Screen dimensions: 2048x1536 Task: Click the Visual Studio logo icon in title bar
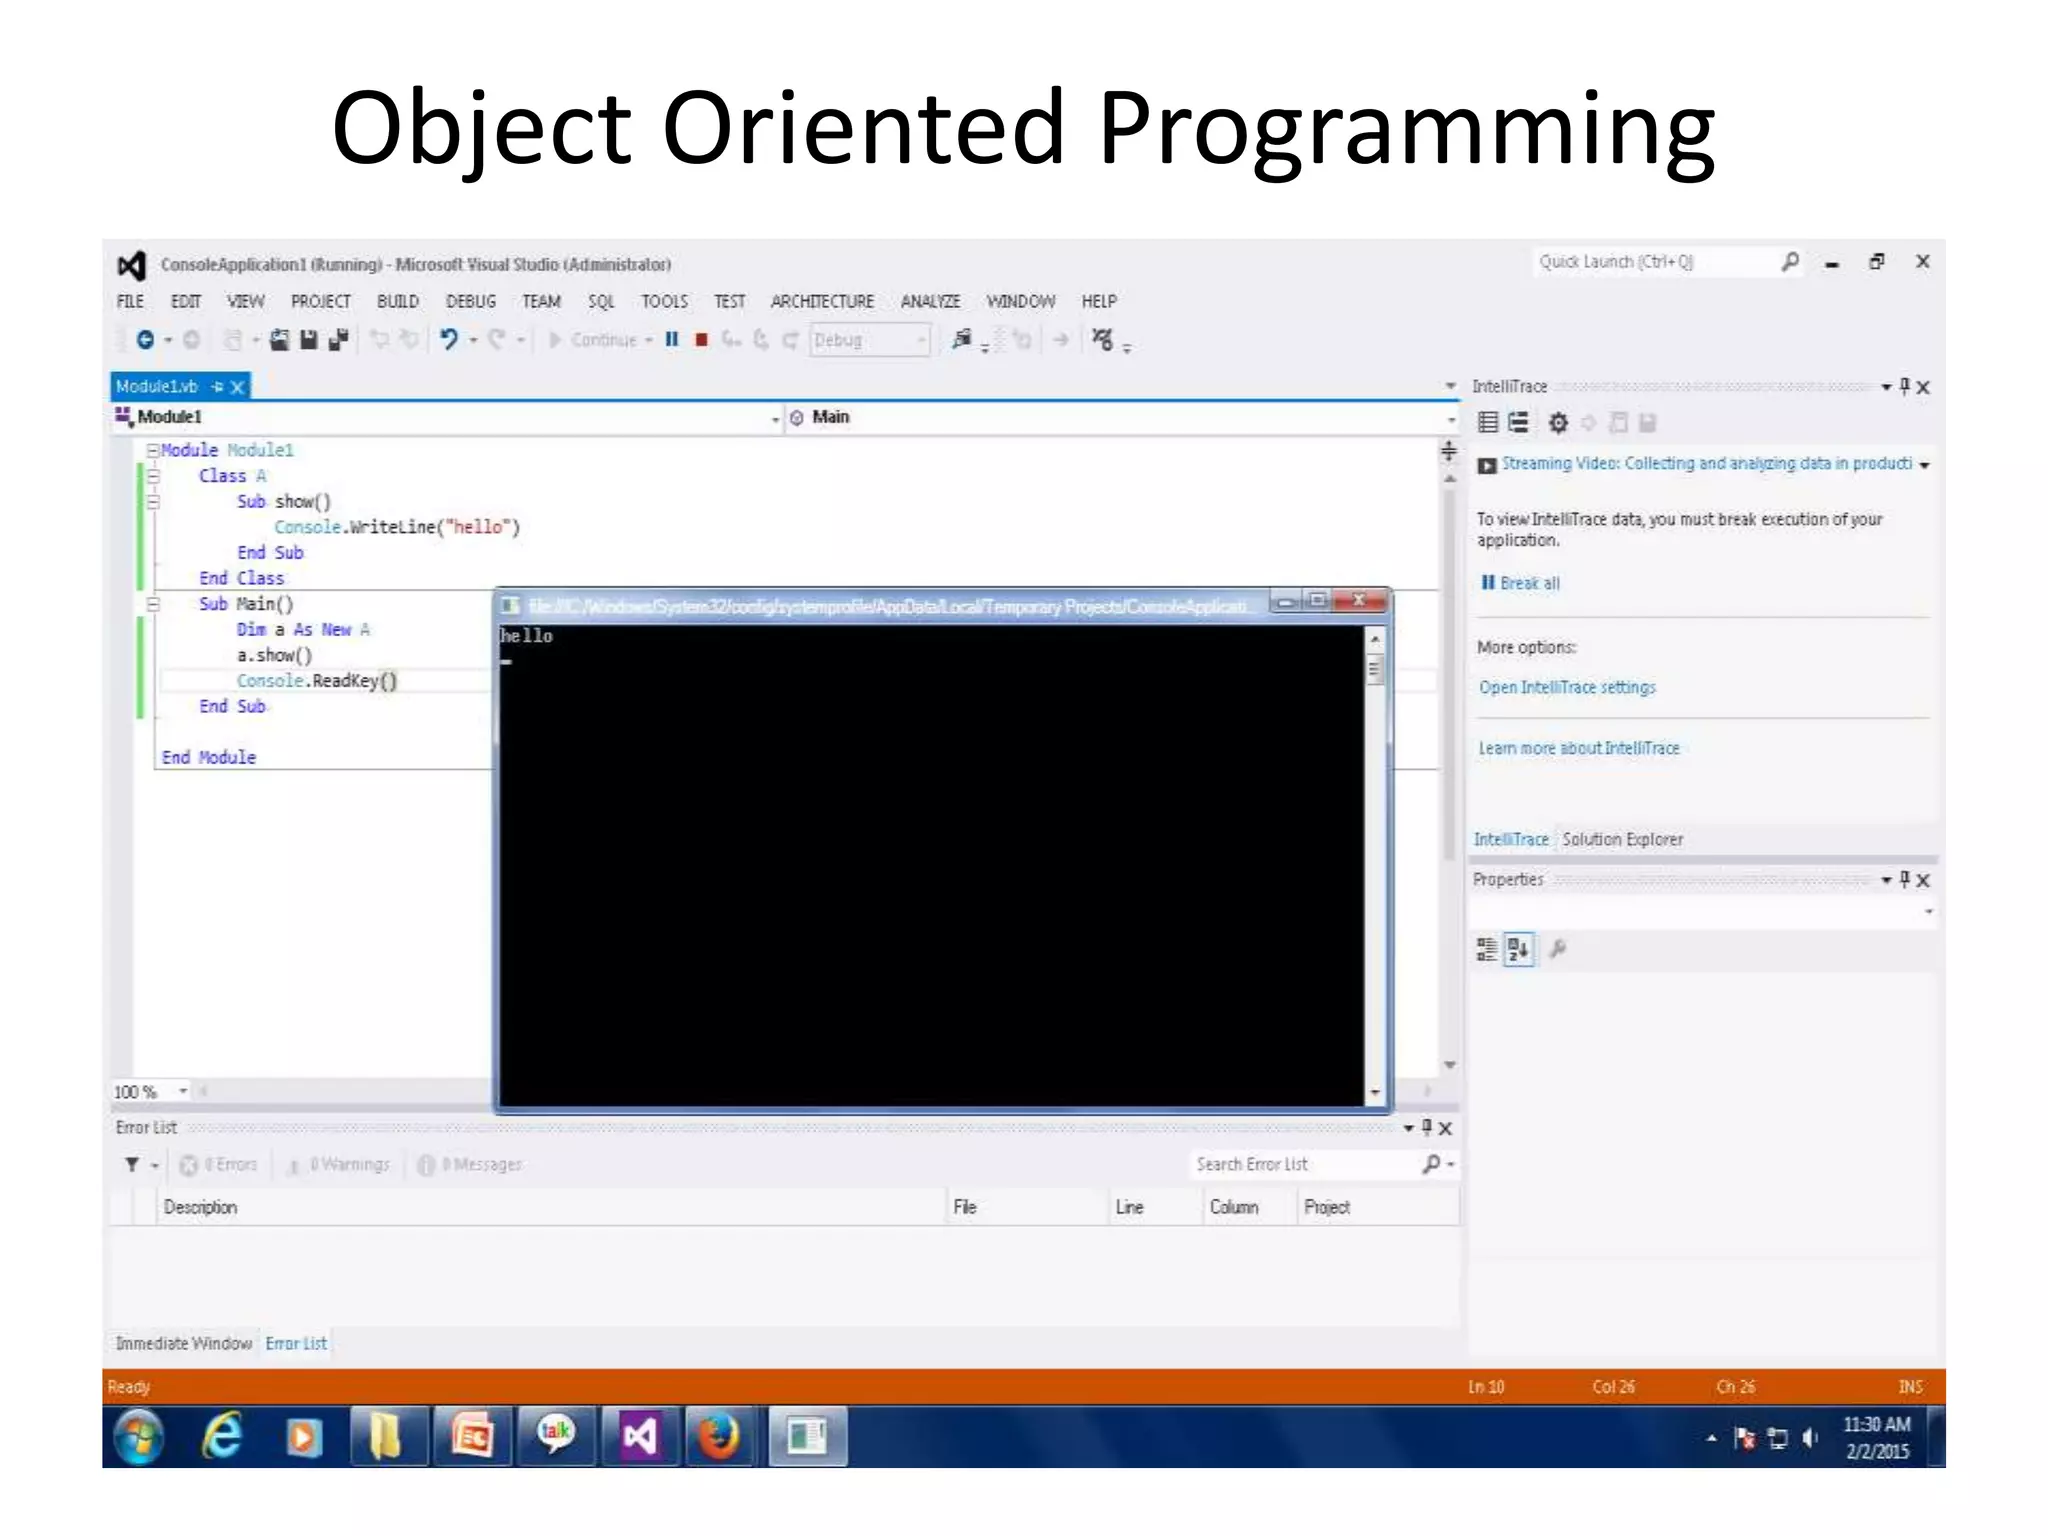[132, 265]
